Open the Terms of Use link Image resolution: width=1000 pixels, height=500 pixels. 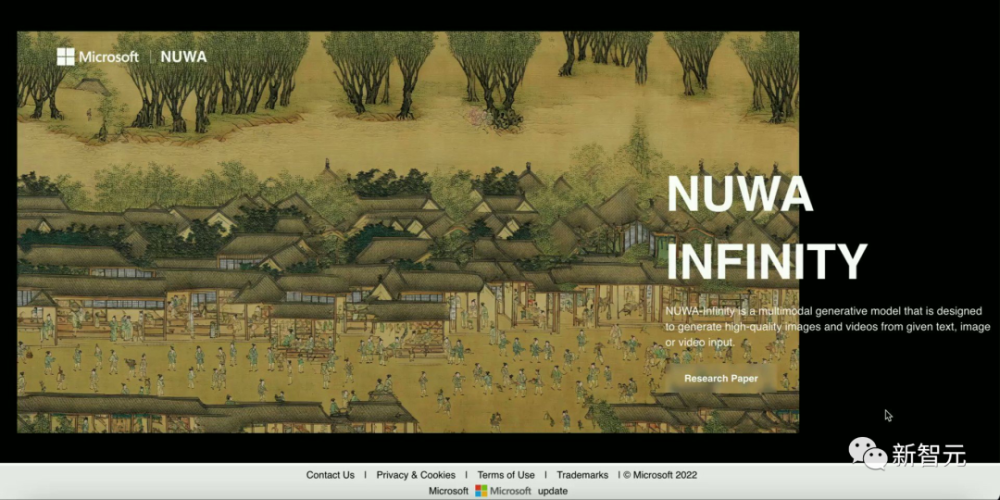coord(506,475)
